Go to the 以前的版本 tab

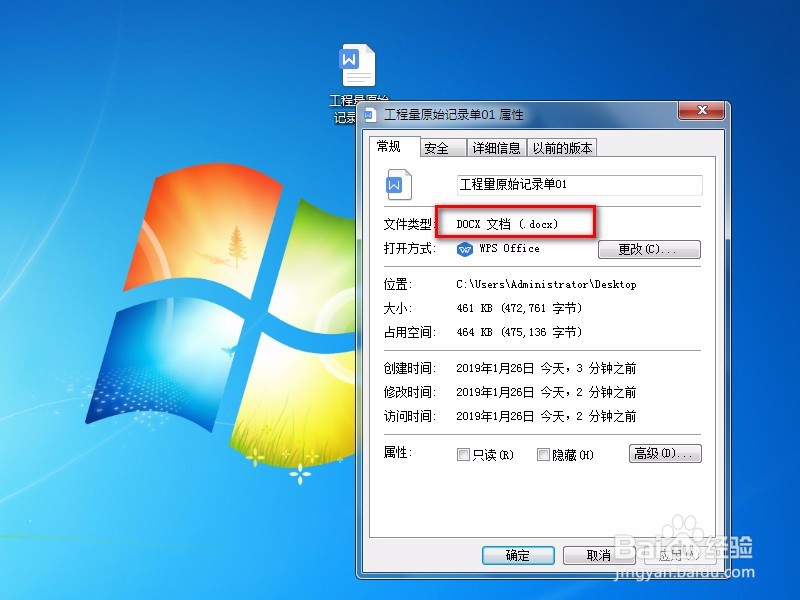click(562, 148)
